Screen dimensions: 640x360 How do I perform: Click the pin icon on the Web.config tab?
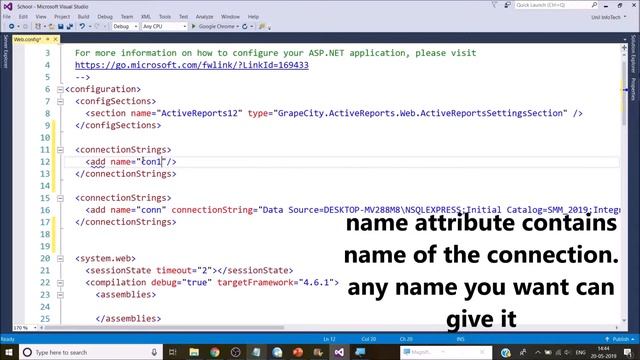click(48, 39)
